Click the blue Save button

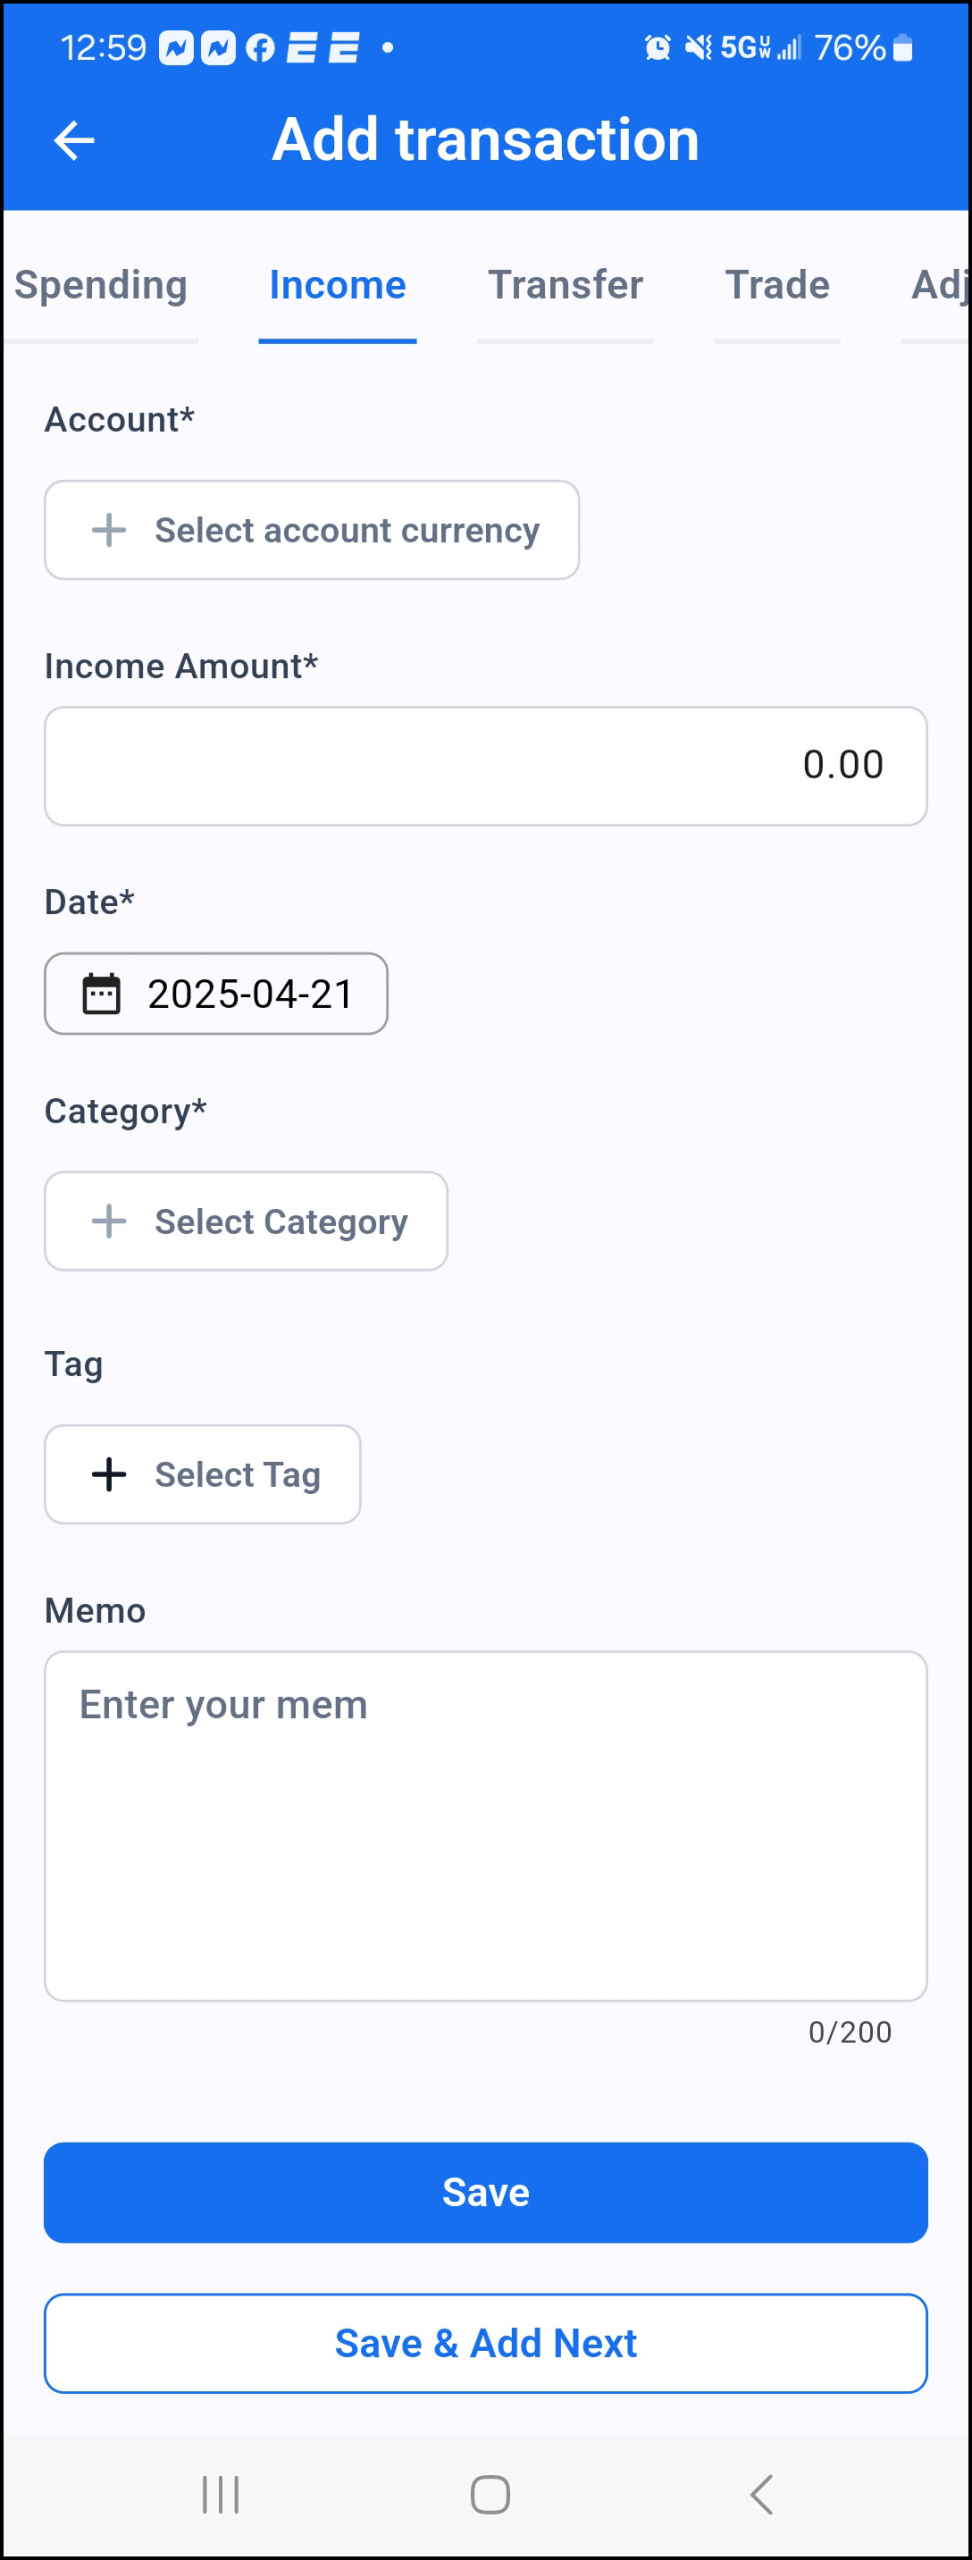[486, 2192]
